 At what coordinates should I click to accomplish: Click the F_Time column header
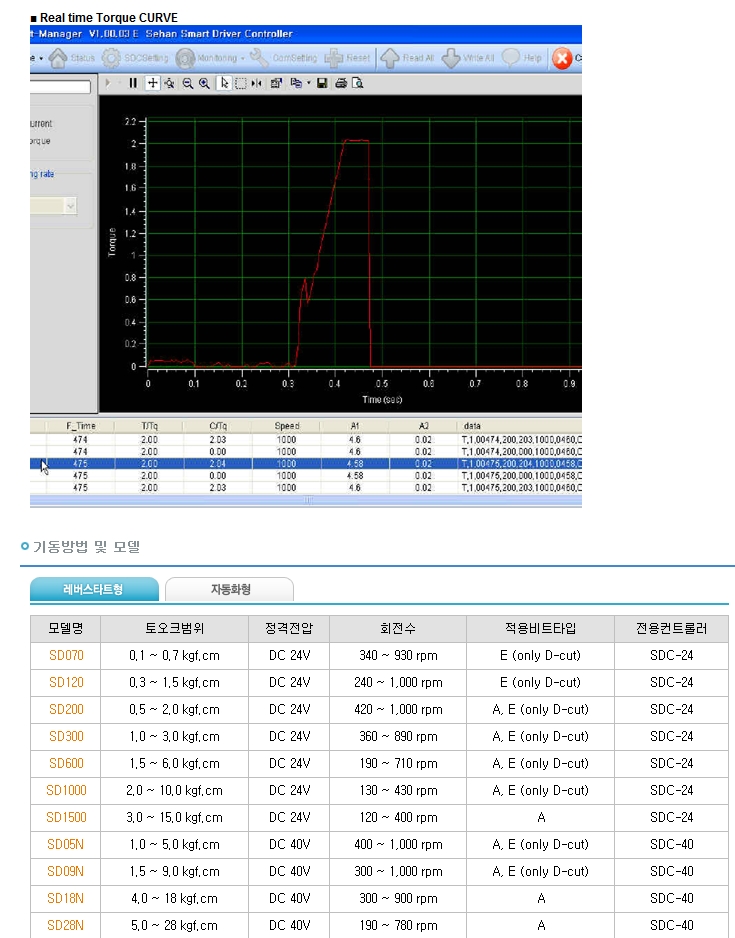pyautogui.click(x=81, y=425)
